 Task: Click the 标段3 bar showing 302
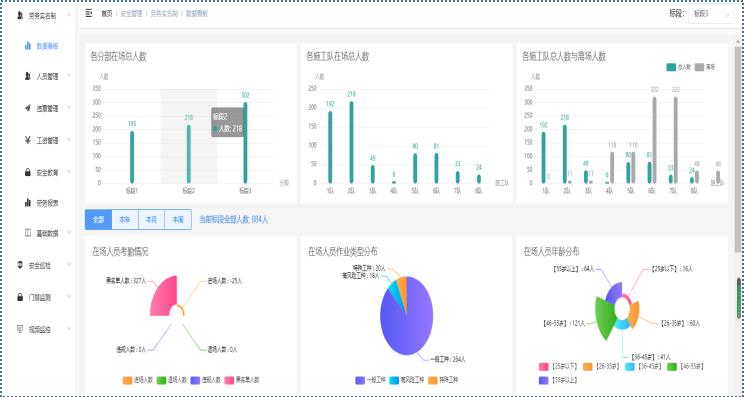pyautogui.click(x=245, y=142)
